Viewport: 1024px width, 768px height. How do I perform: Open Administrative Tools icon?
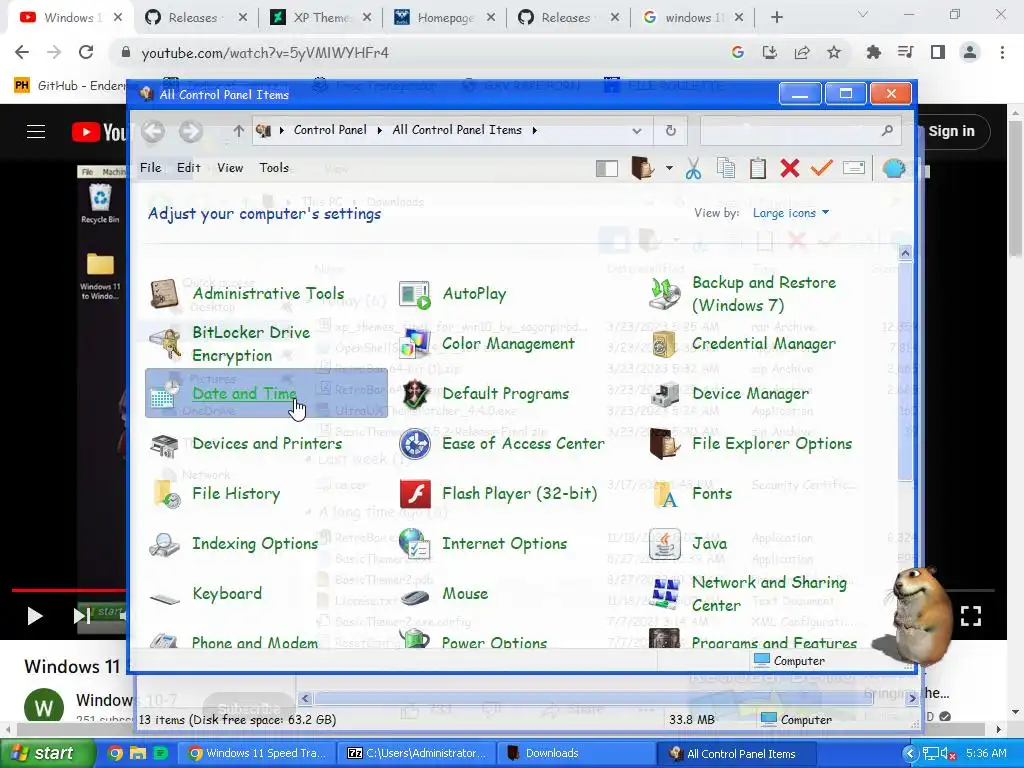coord(164,294)
